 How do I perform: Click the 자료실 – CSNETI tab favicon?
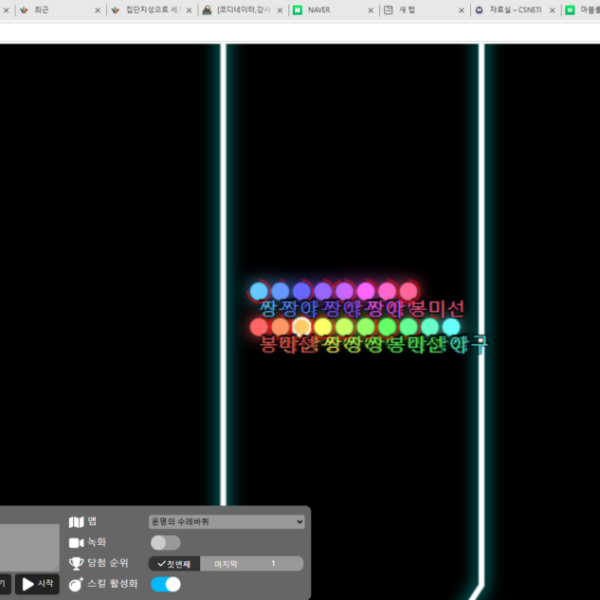tap(479, 10)
